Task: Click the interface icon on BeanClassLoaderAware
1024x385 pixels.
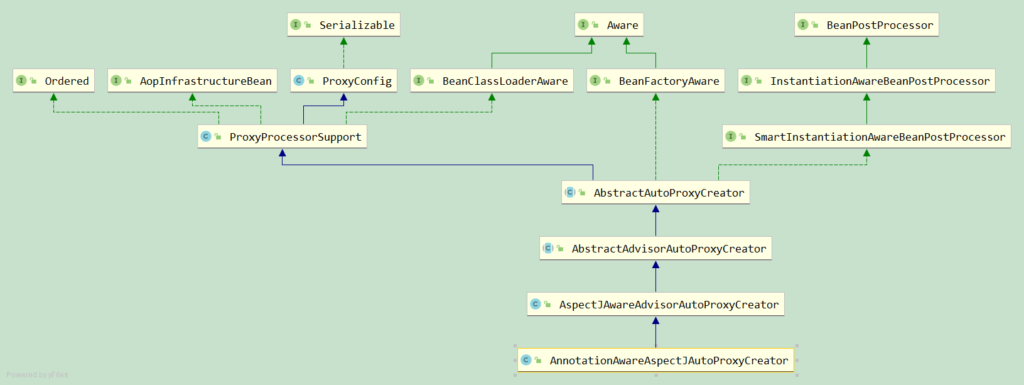Action: (x=419, y=82)
